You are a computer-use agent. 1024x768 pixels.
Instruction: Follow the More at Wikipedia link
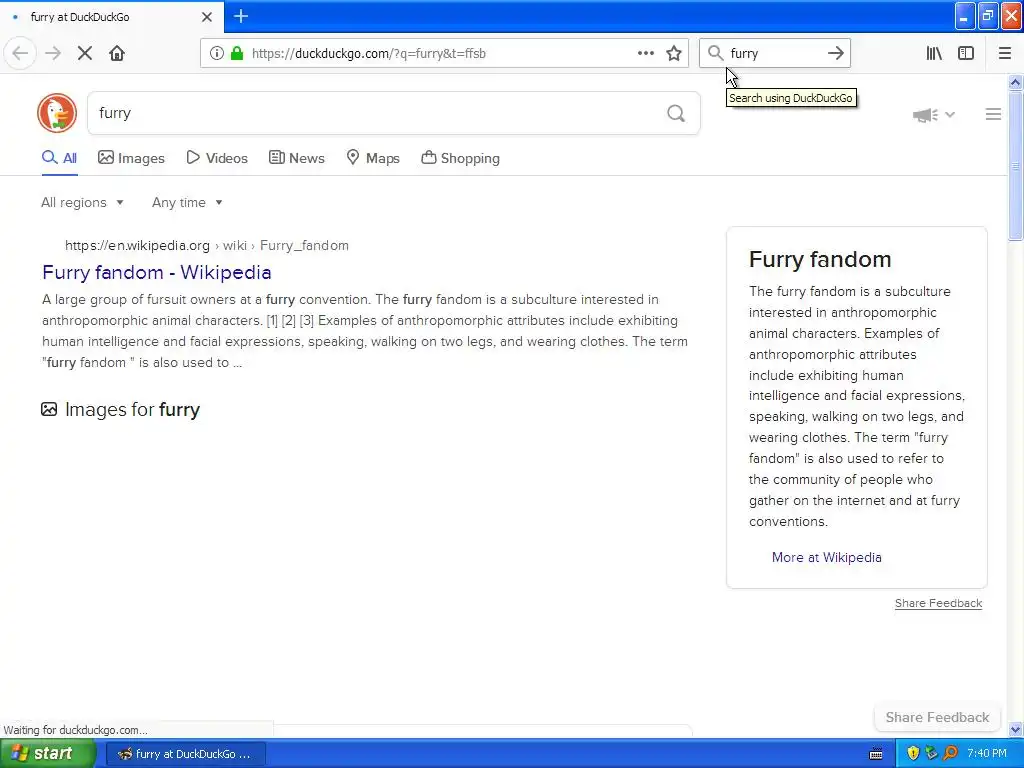pos(826,557)
